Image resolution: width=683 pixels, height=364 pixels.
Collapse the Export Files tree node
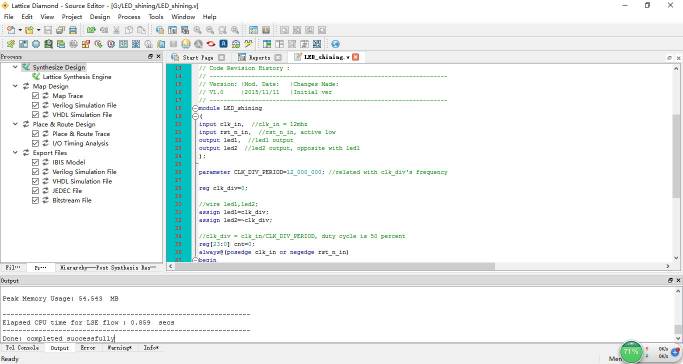(15, 153)
